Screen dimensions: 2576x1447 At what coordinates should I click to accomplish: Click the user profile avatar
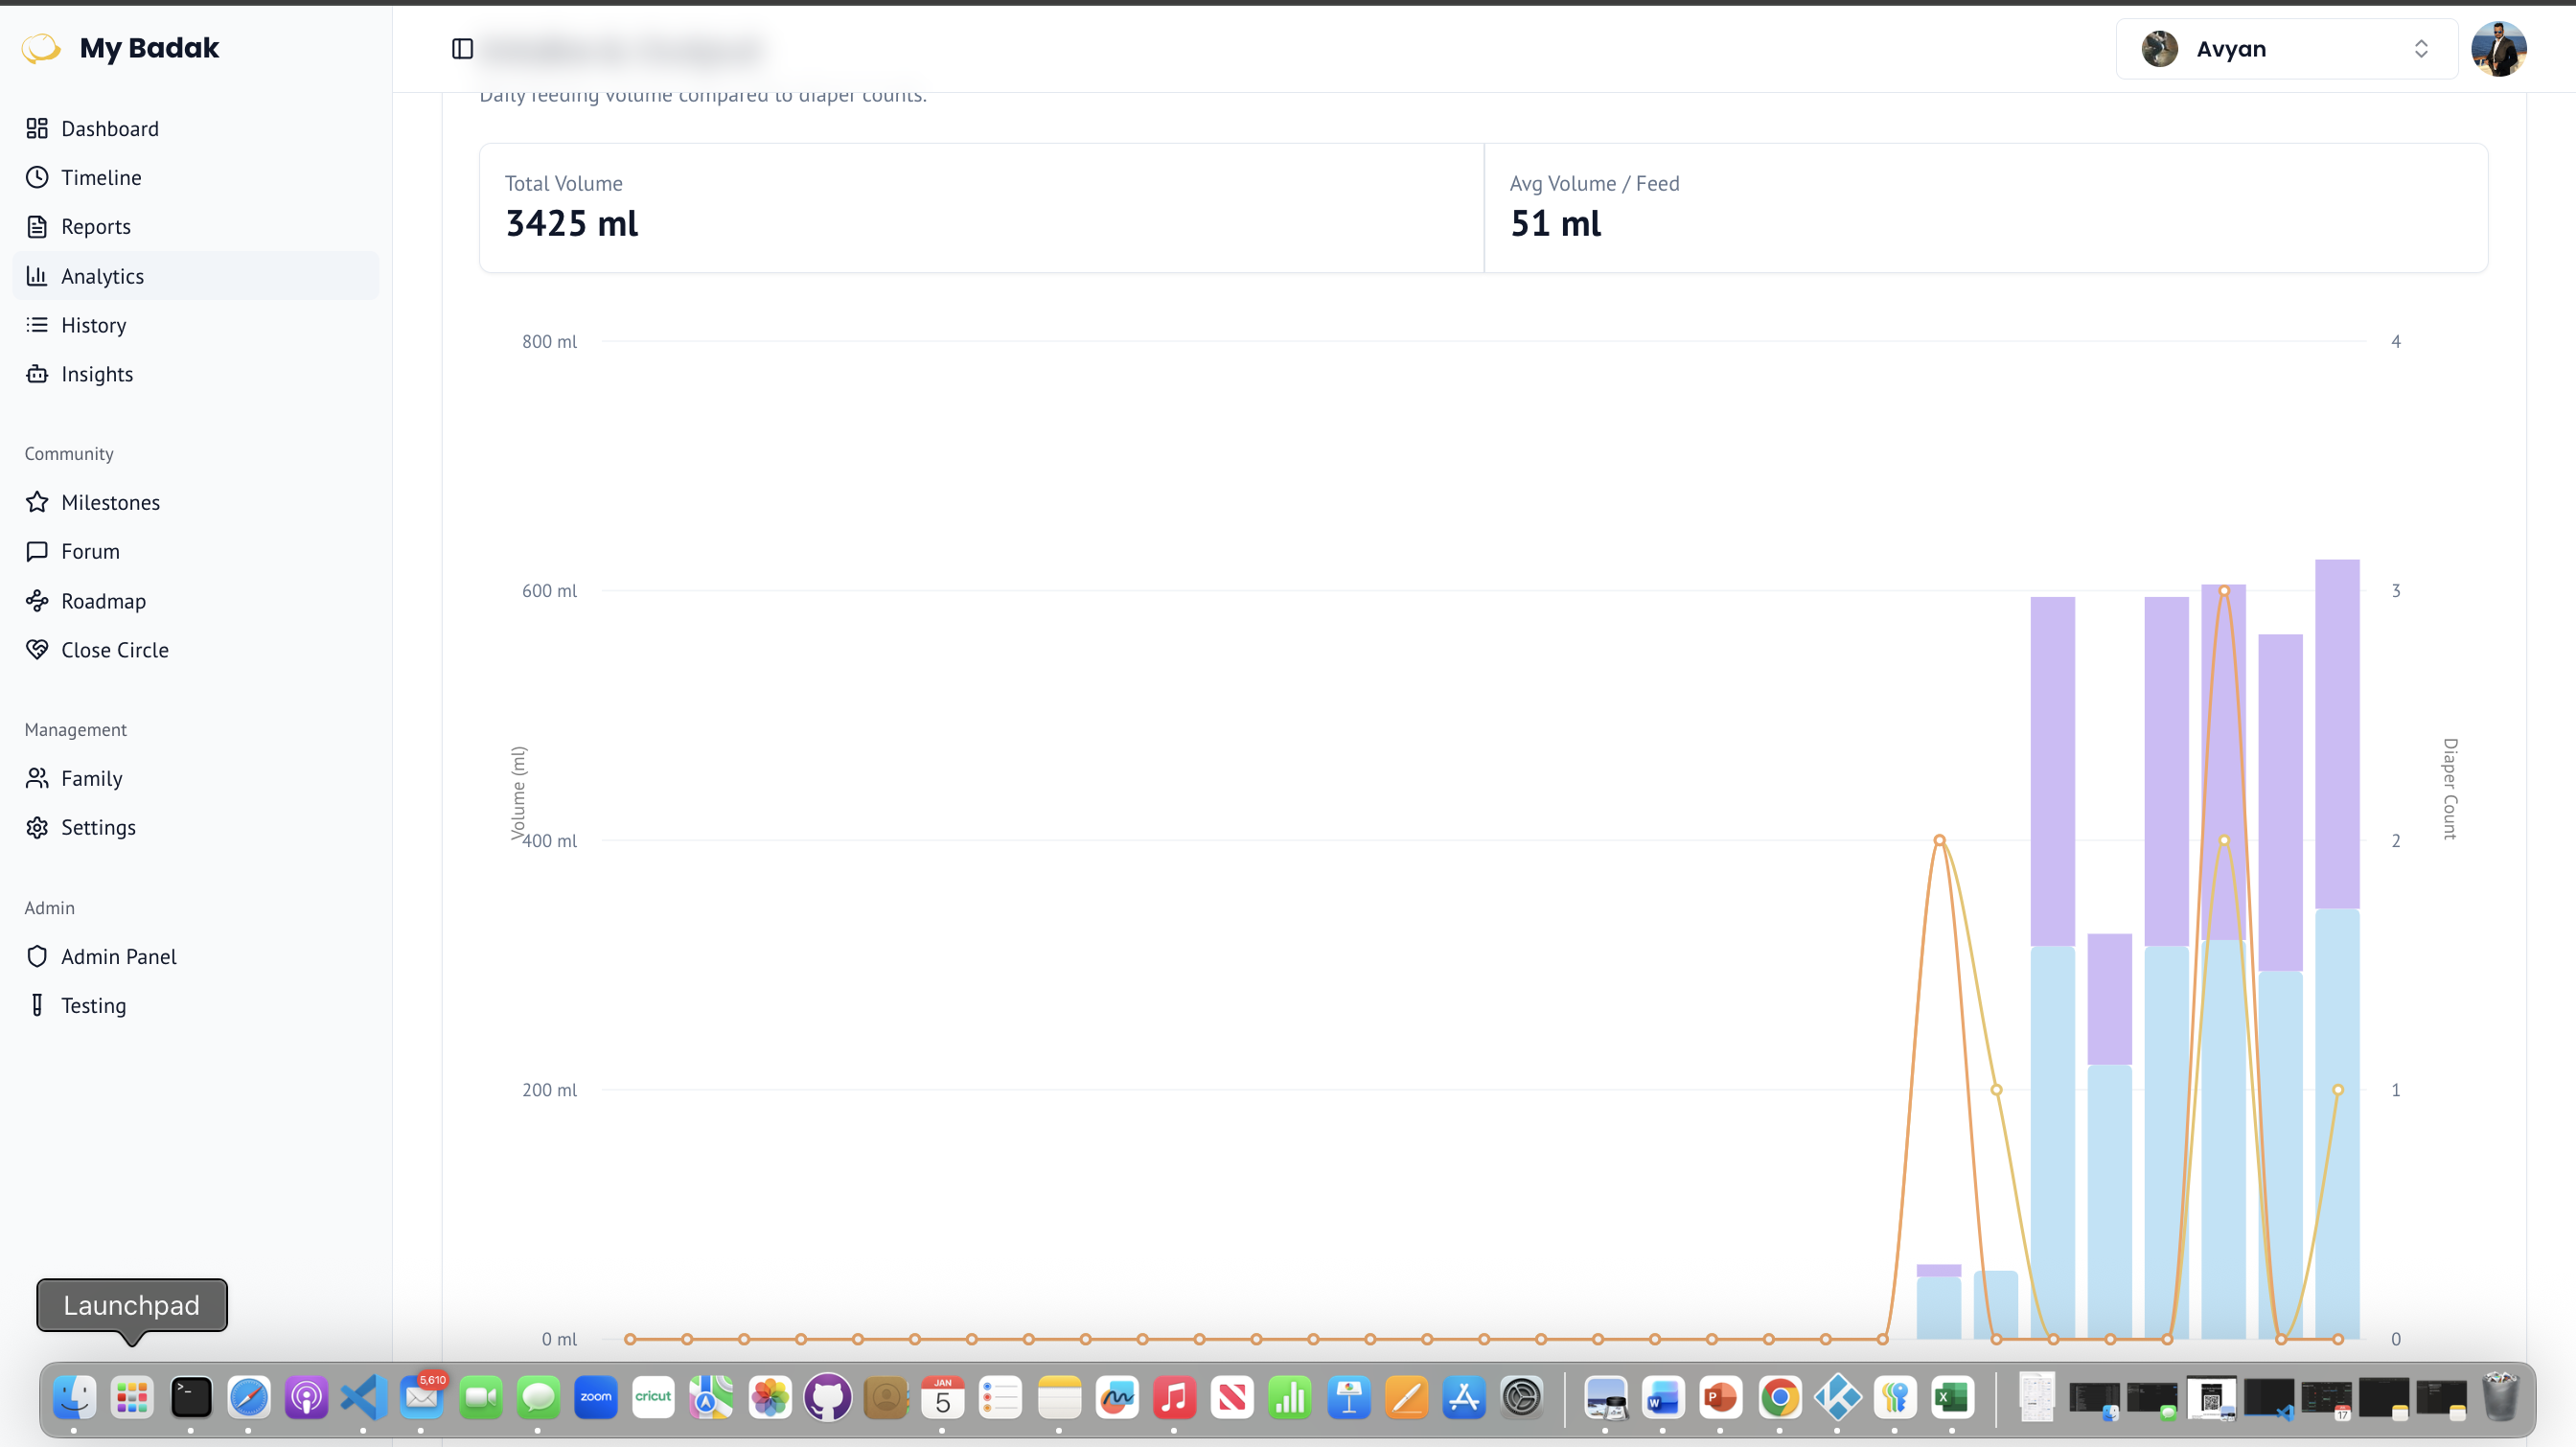[x=2498, y=48]
